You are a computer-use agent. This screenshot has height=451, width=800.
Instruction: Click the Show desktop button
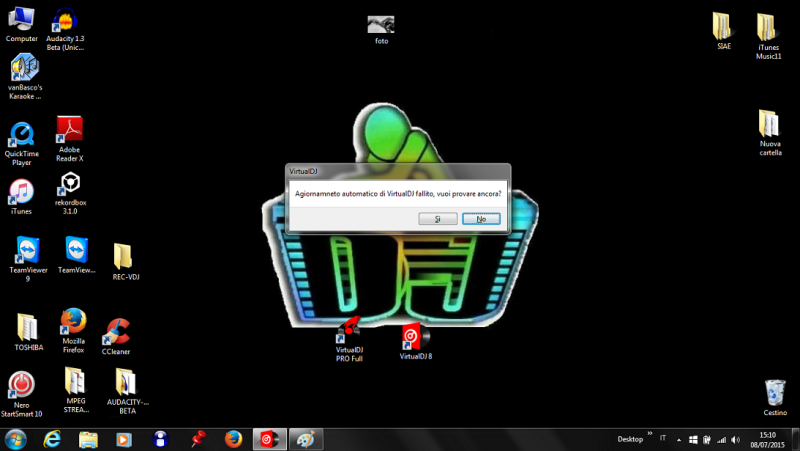pos(796,440)
